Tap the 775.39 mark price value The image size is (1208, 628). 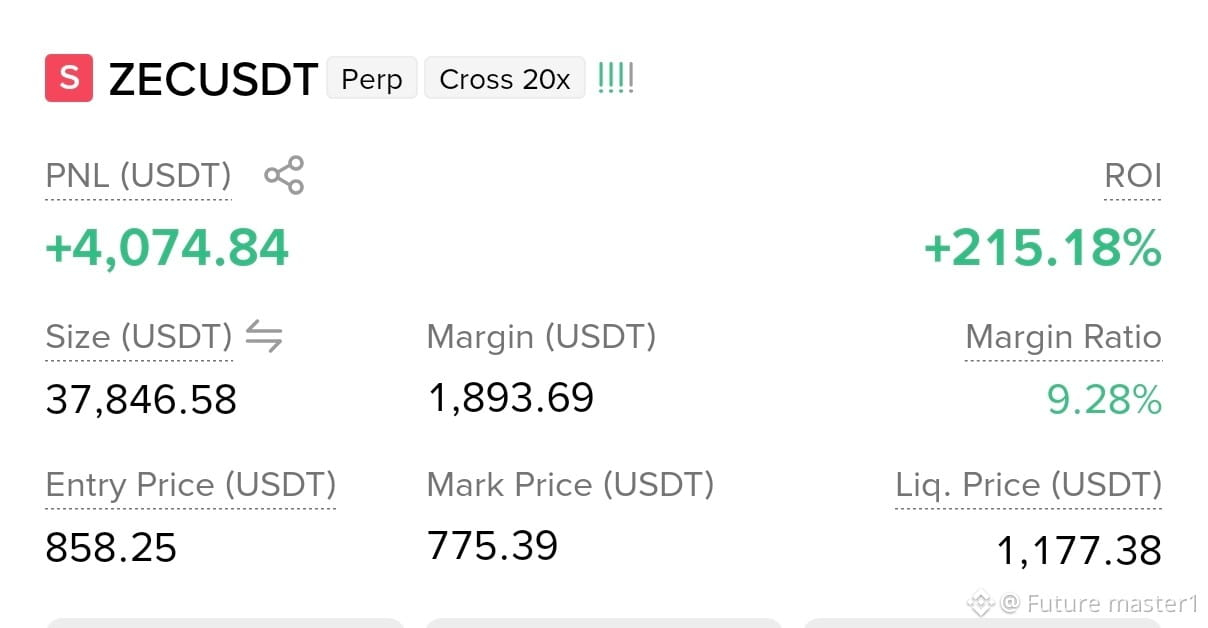point(492,545)
